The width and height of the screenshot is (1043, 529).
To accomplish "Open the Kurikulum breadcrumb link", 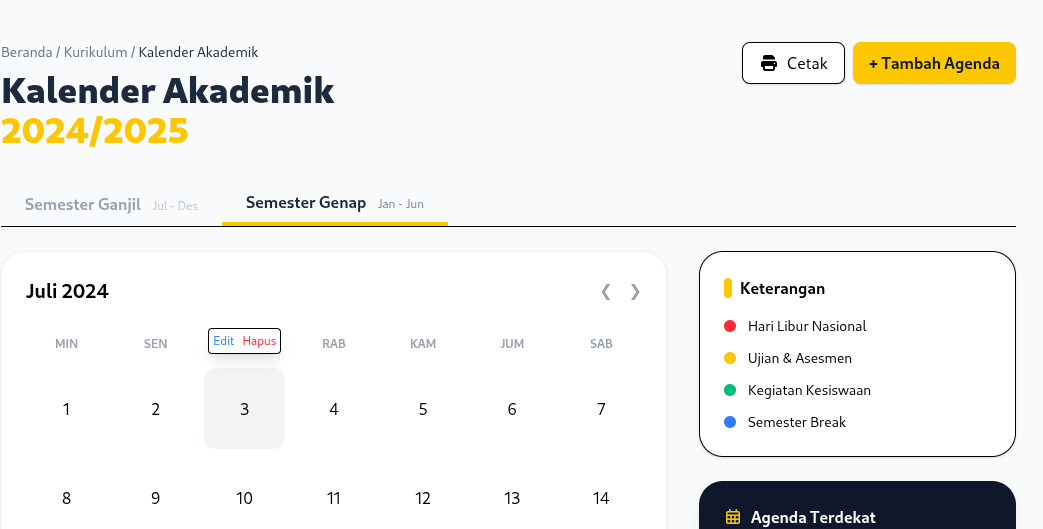I will pos(95,52).
